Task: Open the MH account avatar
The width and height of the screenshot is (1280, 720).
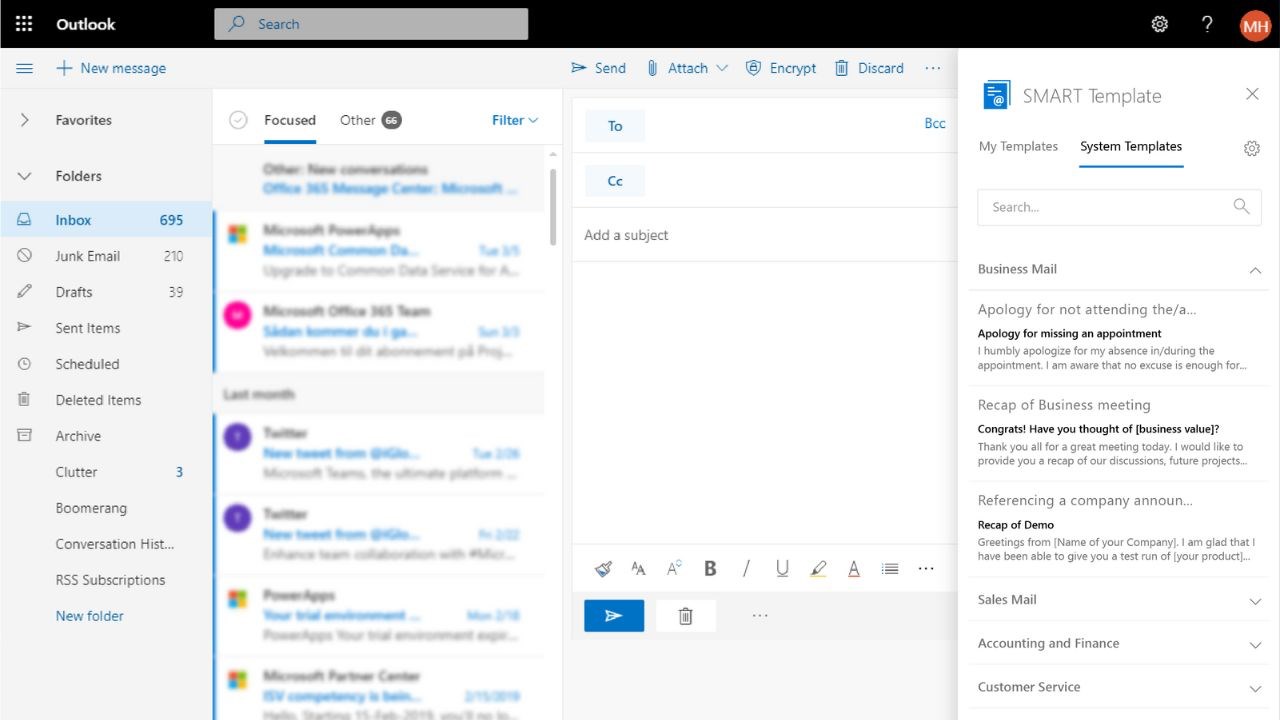Action: [x=1255, y=24]
